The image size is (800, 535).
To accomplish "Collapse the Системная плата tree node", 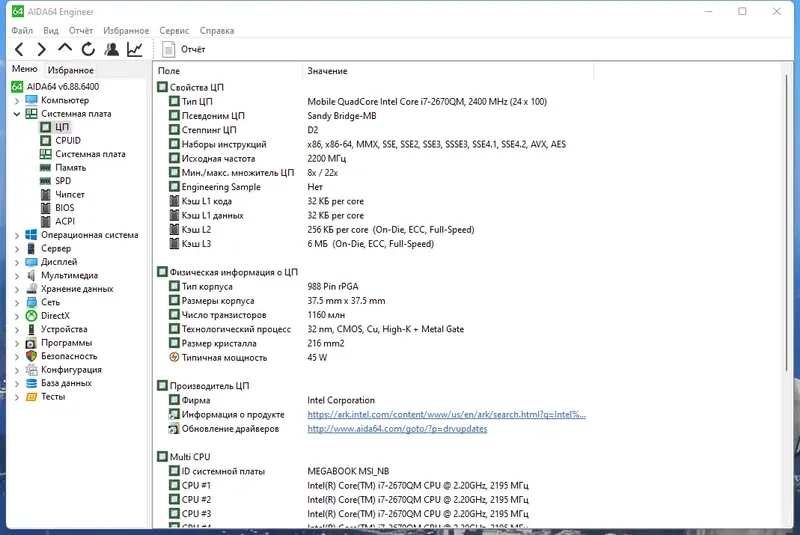I will [17, 114].
